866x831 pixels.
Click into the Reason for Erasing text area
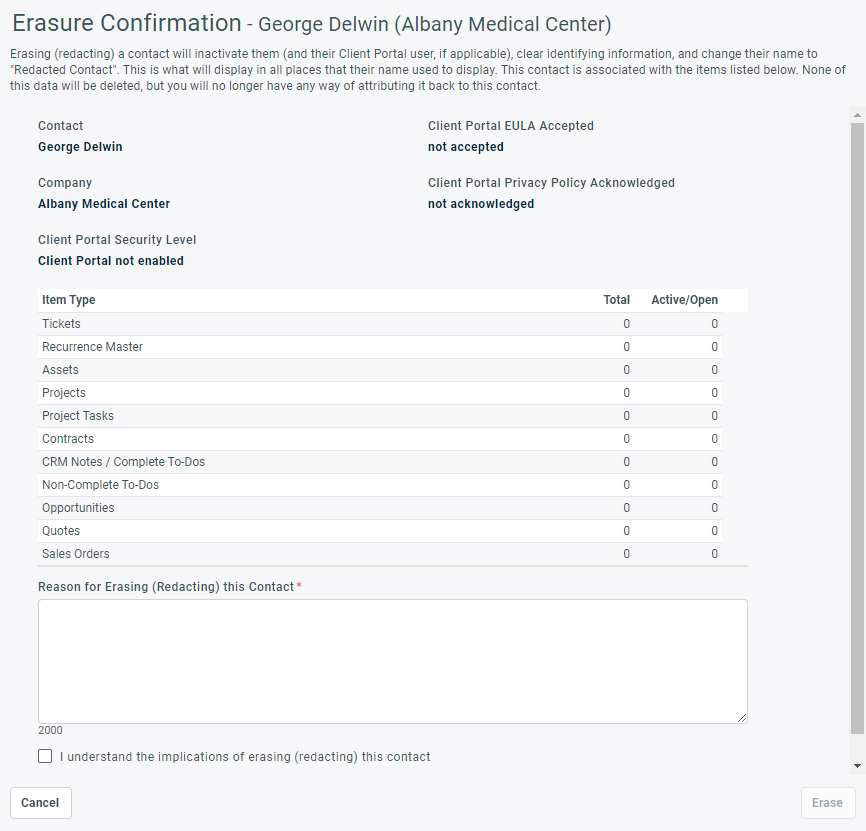[392, 661]
